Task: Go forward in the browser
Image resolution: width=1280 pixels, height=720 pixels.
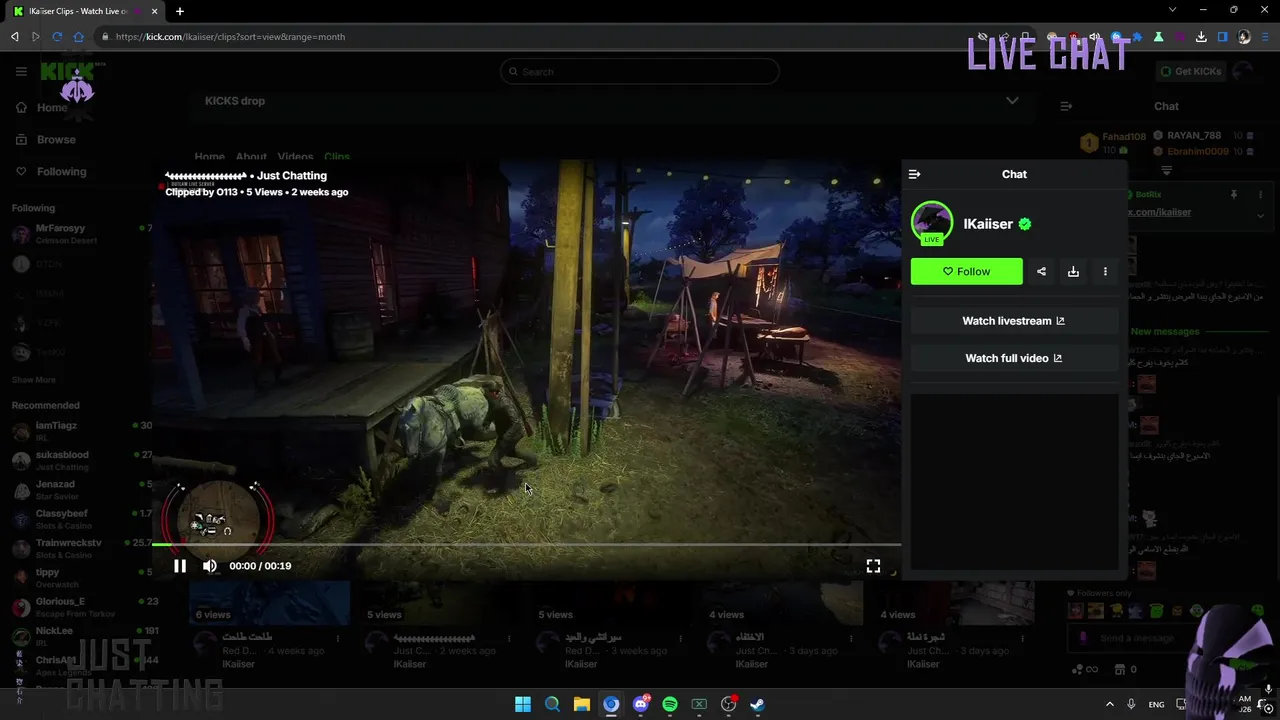Action: [36, 37]
